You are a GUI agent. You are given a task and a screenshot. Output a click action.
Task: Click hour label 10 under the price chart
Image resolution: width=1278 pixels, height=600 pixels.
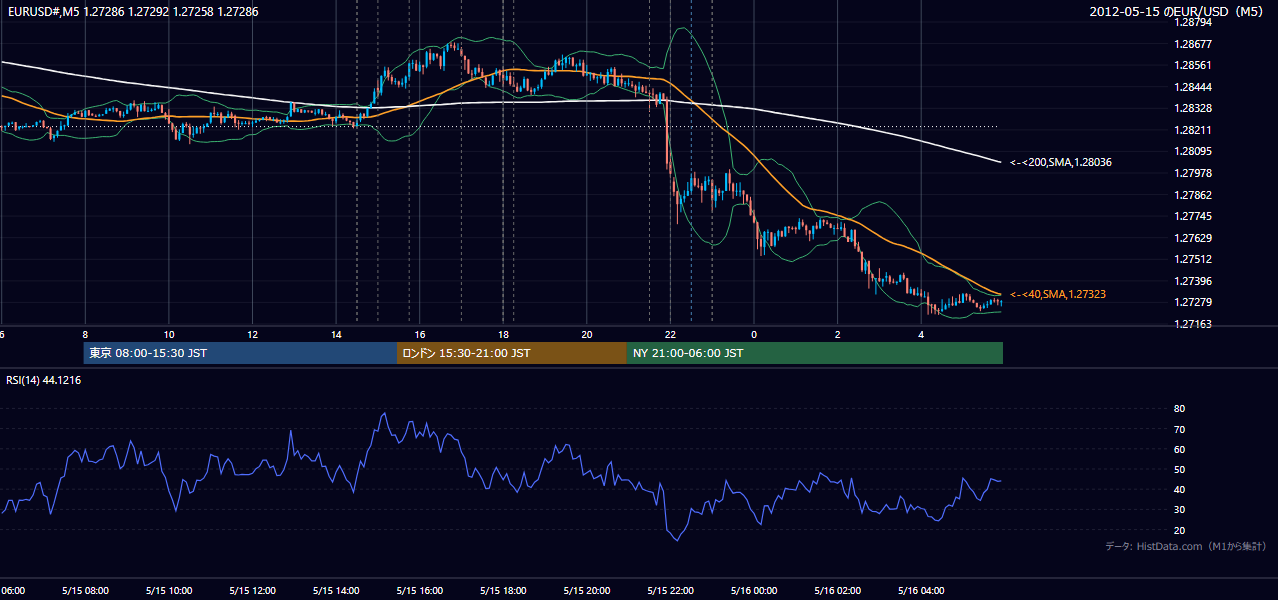[x=169, y=334]
